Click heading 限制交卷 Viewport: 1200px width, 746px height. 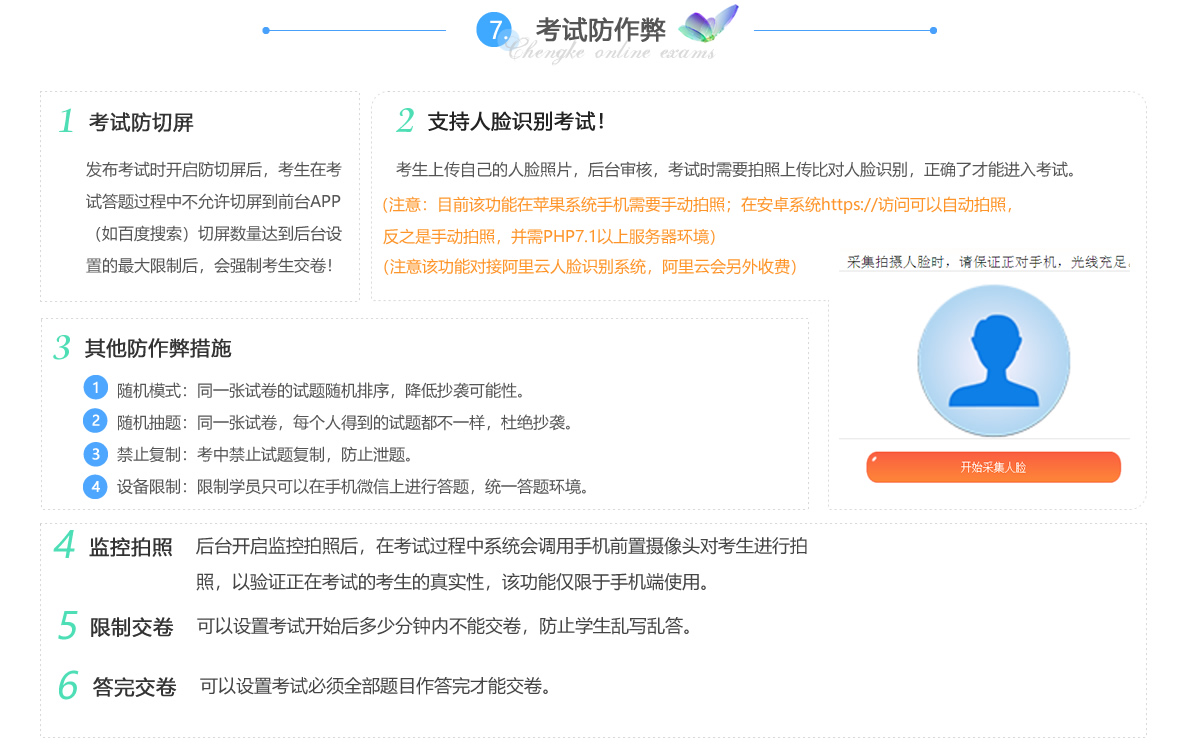pos(132,627)
